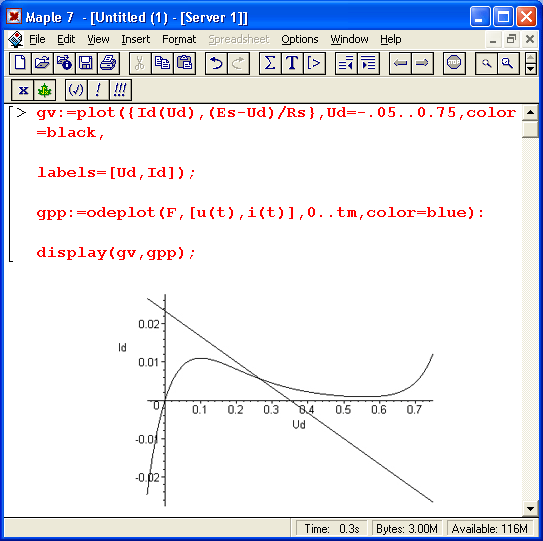Image resolution: width=543 pixels, height=541 pixels.
Task: Execute entire worksheet with triple exclamation icon
Action: pyautogui.click(x=120, y=90)
